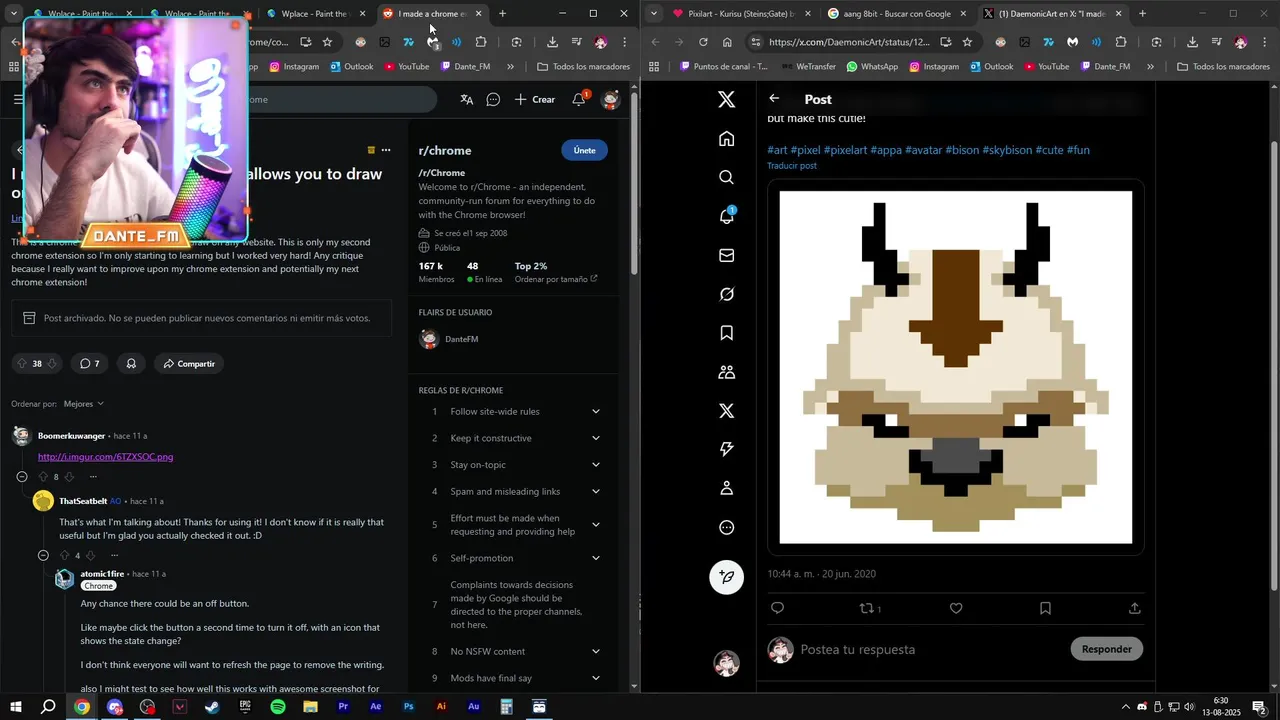The width and height of the screenshot is (1280, 720).
Task: Go to X Home in sidebar
Action: tap(727, 139)
